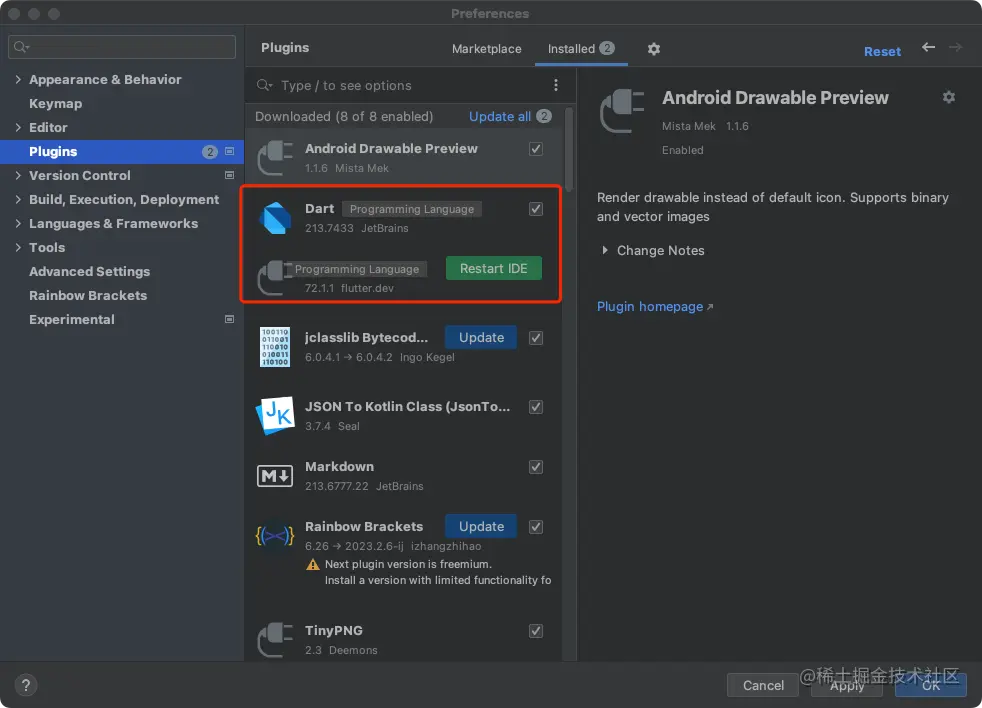Image resolution: width=982 pixels, height=708 pixels.
Task: Click the Android Drawable Preview list plug icon
Action: 275,158
